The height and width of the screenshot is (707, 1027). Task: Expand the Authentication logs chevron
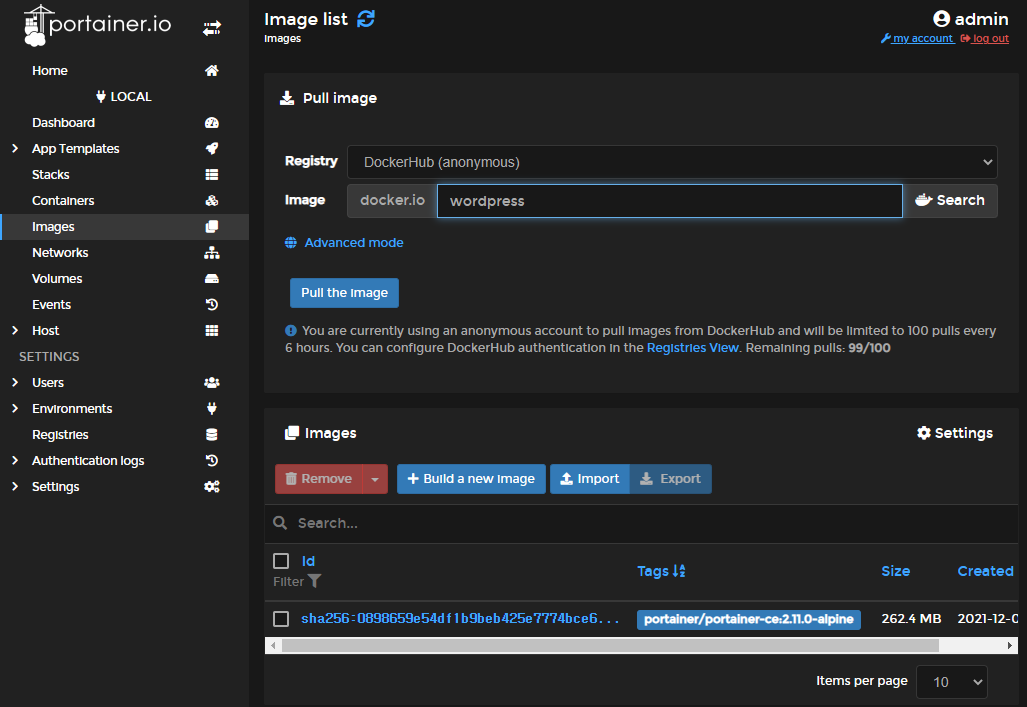point(15,461)
